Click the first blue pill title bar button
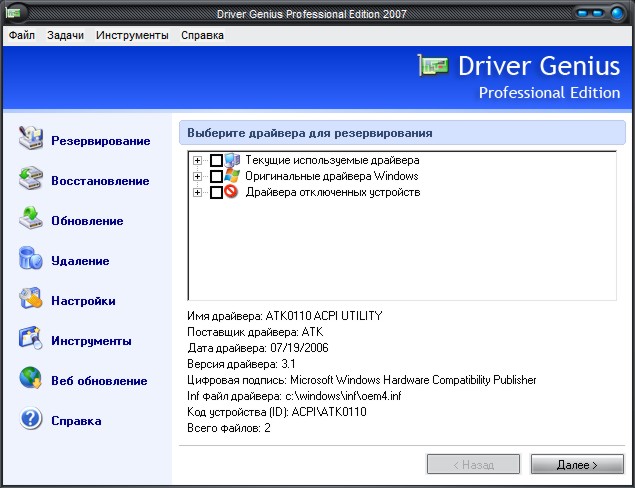 [x=583, y=13]
